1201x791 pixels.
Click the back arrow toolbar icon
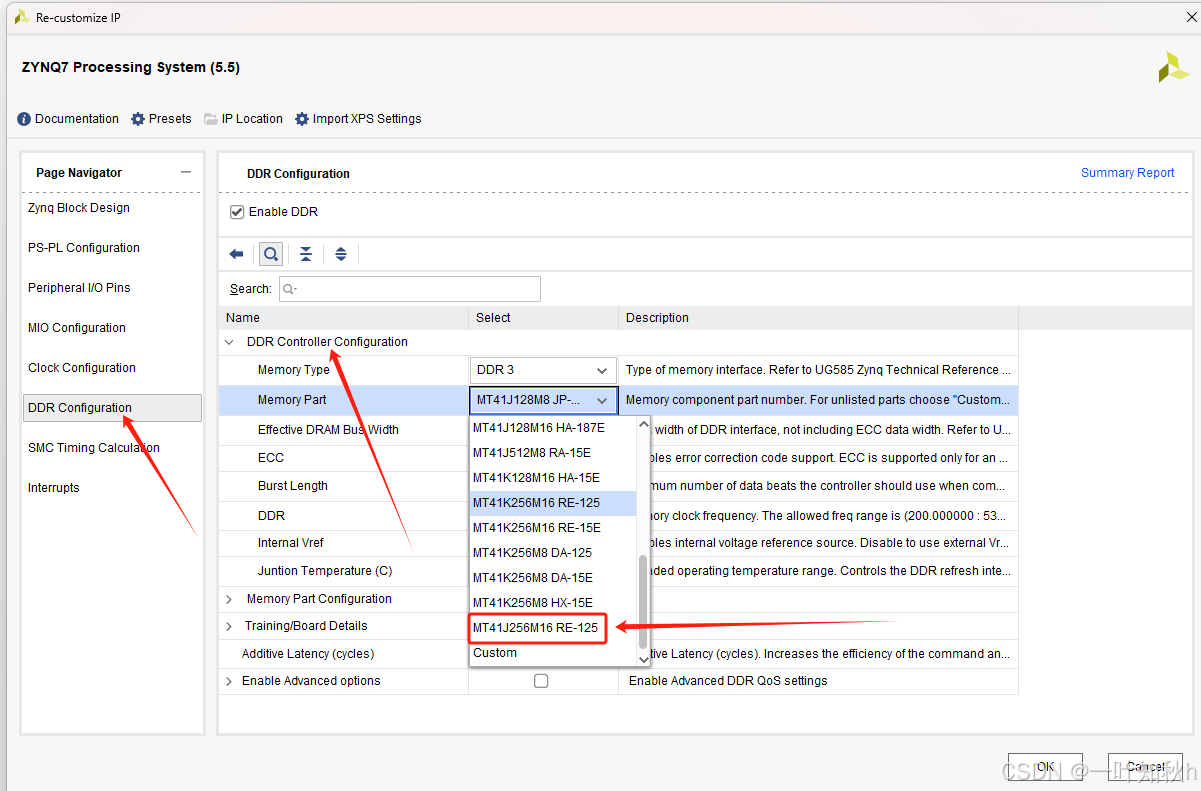[237, 254]
